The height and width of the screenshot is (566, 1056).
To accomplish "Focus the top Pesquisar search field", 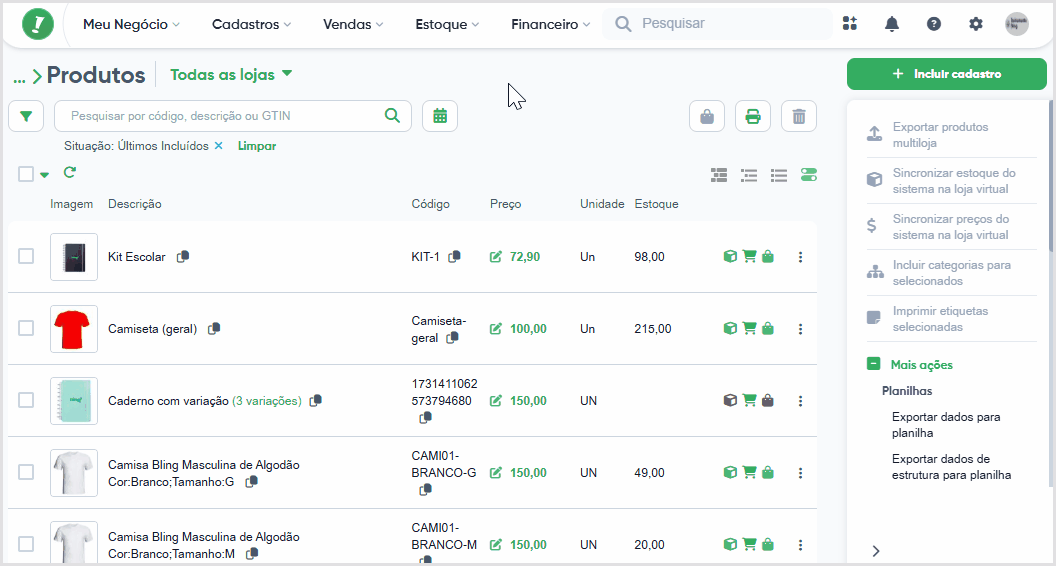I will click(x=717, y=24).
